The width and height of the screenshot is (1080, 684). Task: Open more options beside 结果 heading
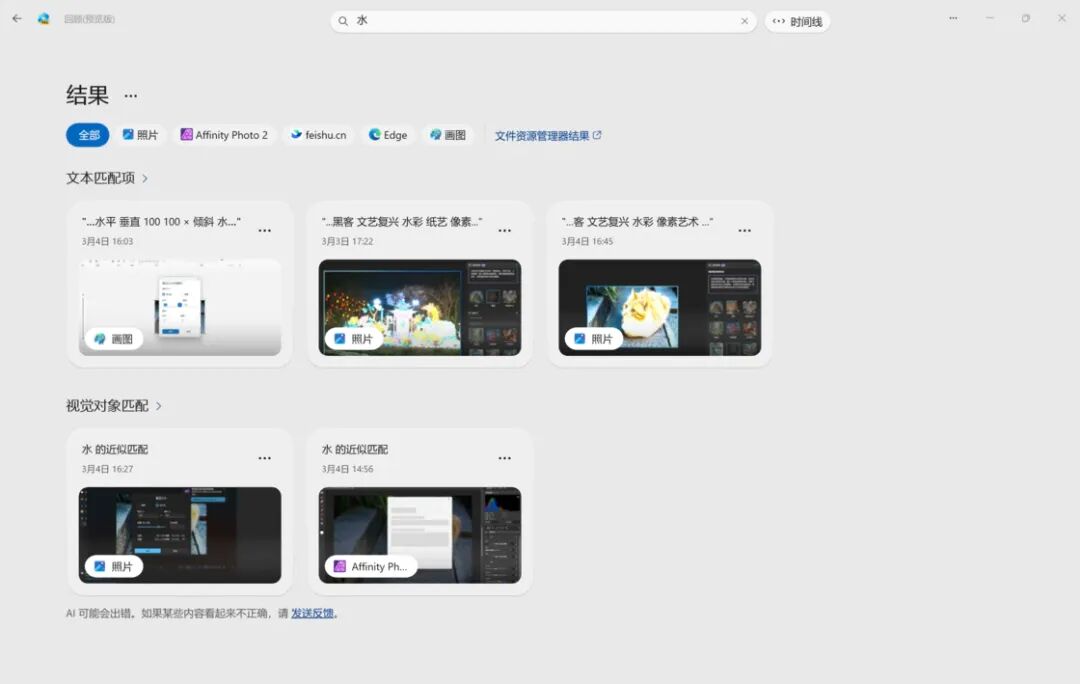click(x=131, y=96)
